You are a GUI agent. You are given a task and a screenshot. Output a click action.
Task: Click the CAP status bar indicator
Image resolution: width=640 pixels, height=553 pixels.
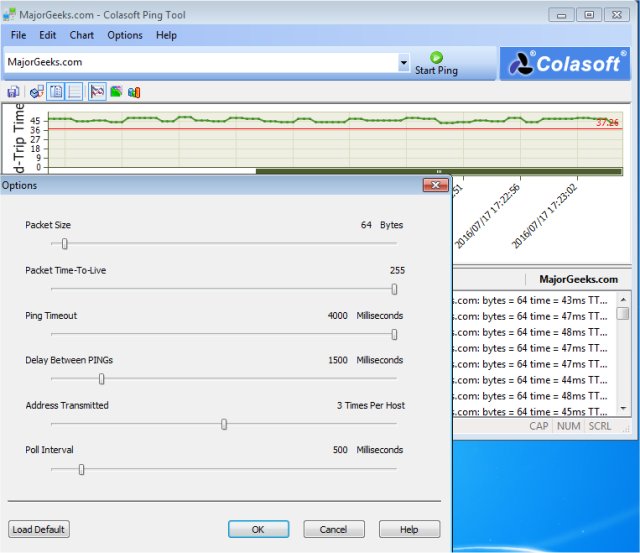click(x=539, y=426)
